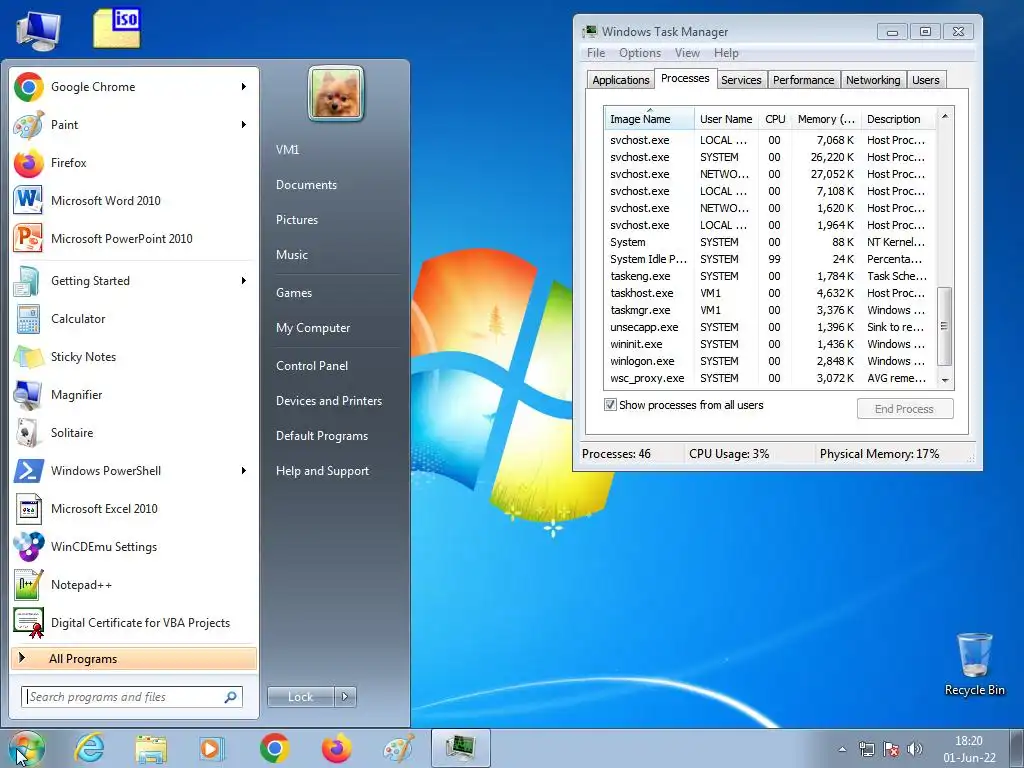Click the Lock button
The image size is (1024, 768).
[300, 697]
